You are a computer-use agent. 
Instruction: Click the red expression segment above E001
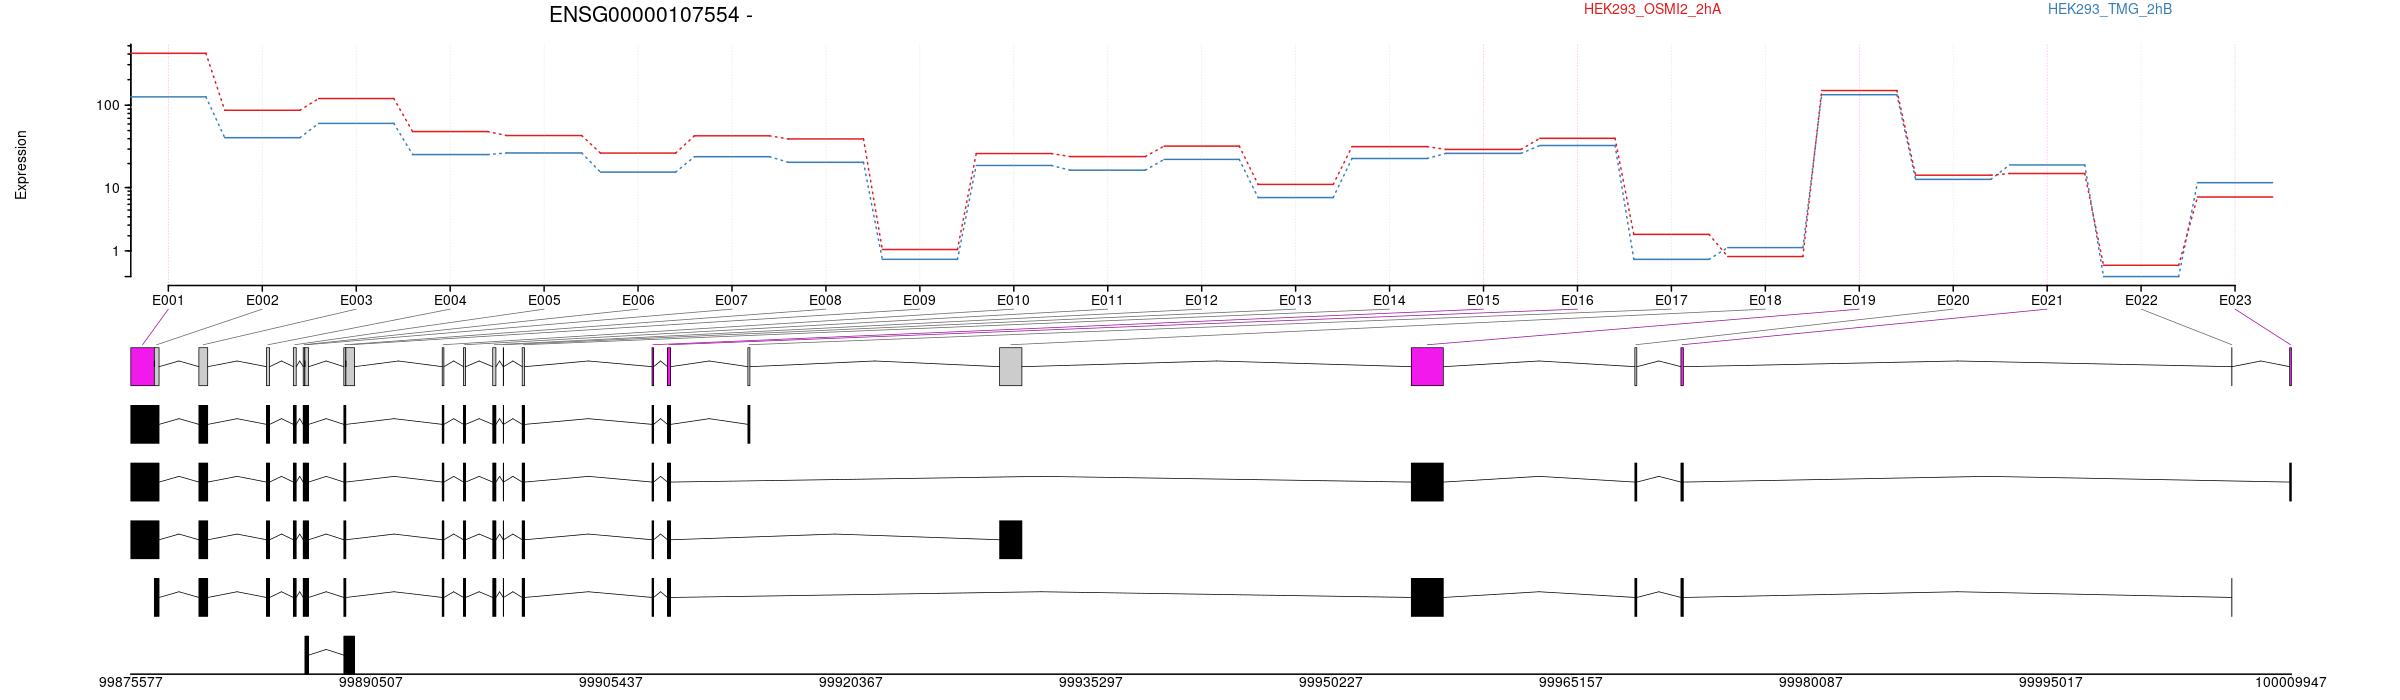[x=168, y=53]
